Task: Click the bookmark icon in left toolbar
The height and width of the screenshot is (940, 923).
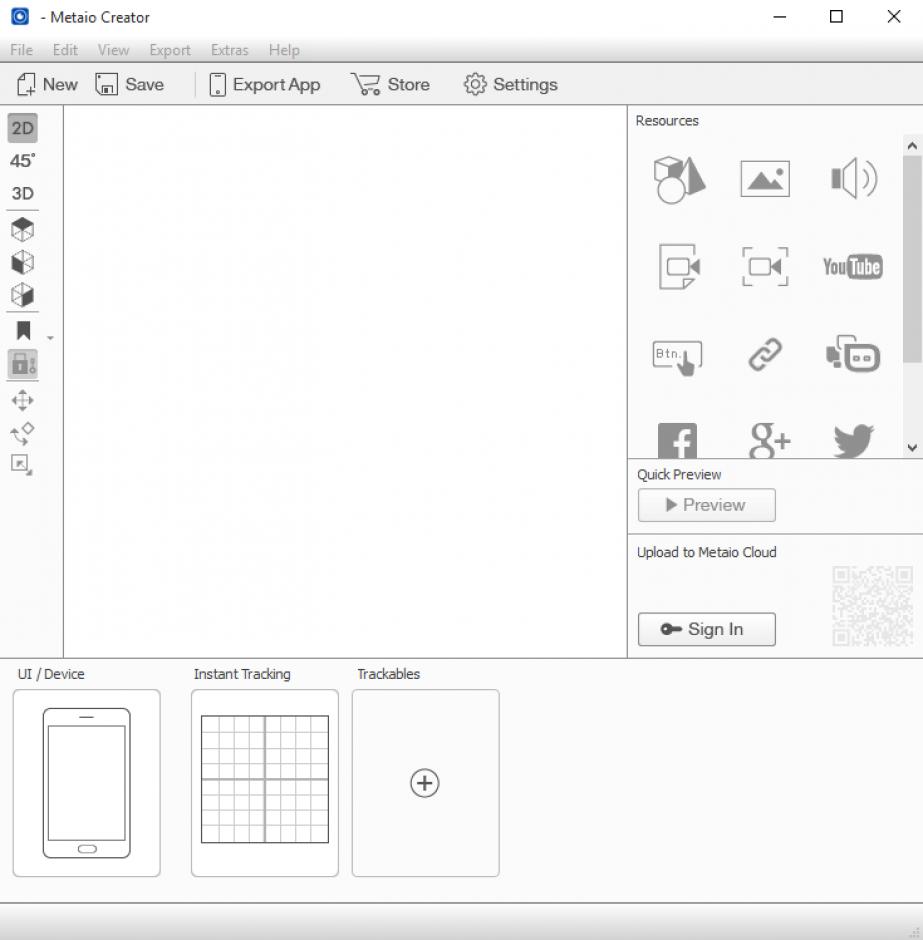Action: tap(23, 330)
